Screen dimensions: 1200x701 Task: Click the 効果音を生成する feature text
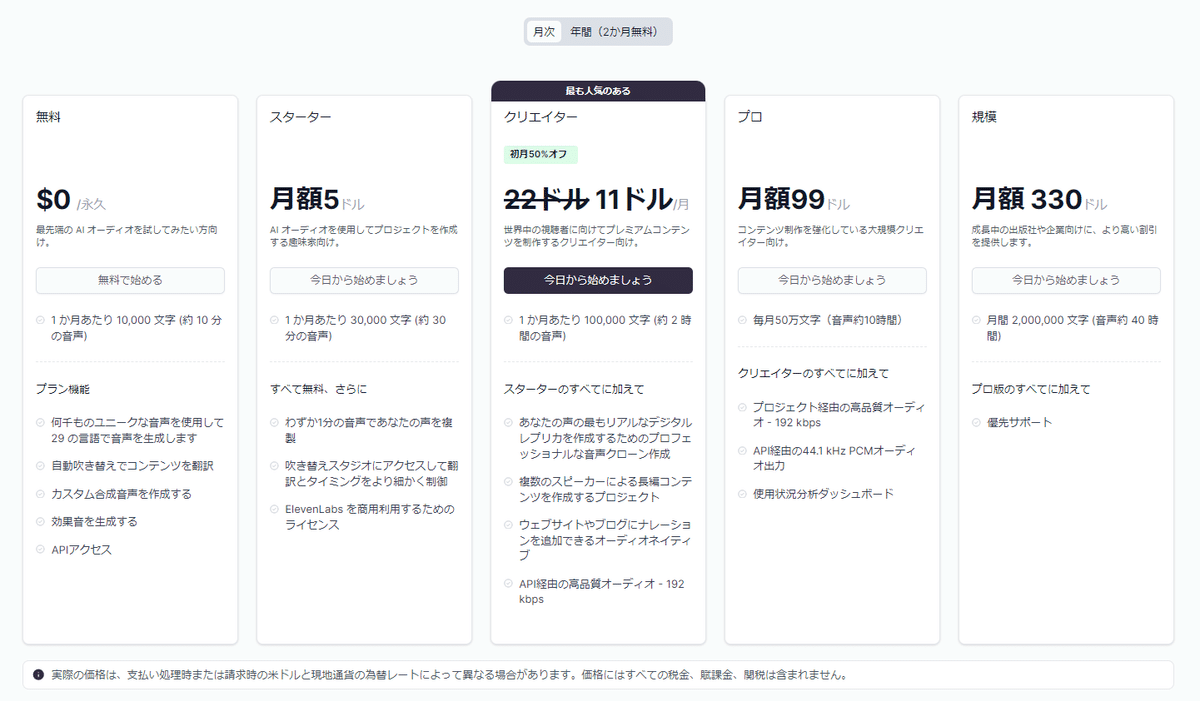tap(94, 522)
